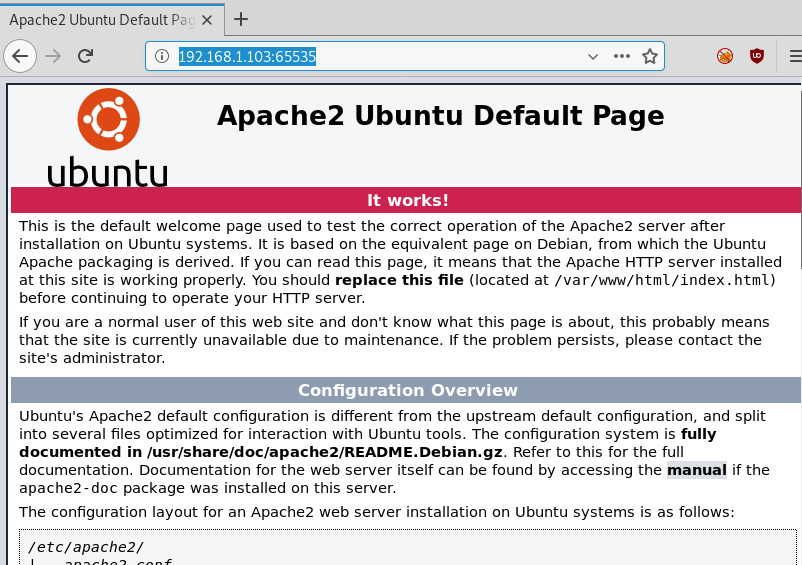The height and width of the screenshot is (565, 802).
Task: Open the NoScript extension icon
Action: point(725,56)
